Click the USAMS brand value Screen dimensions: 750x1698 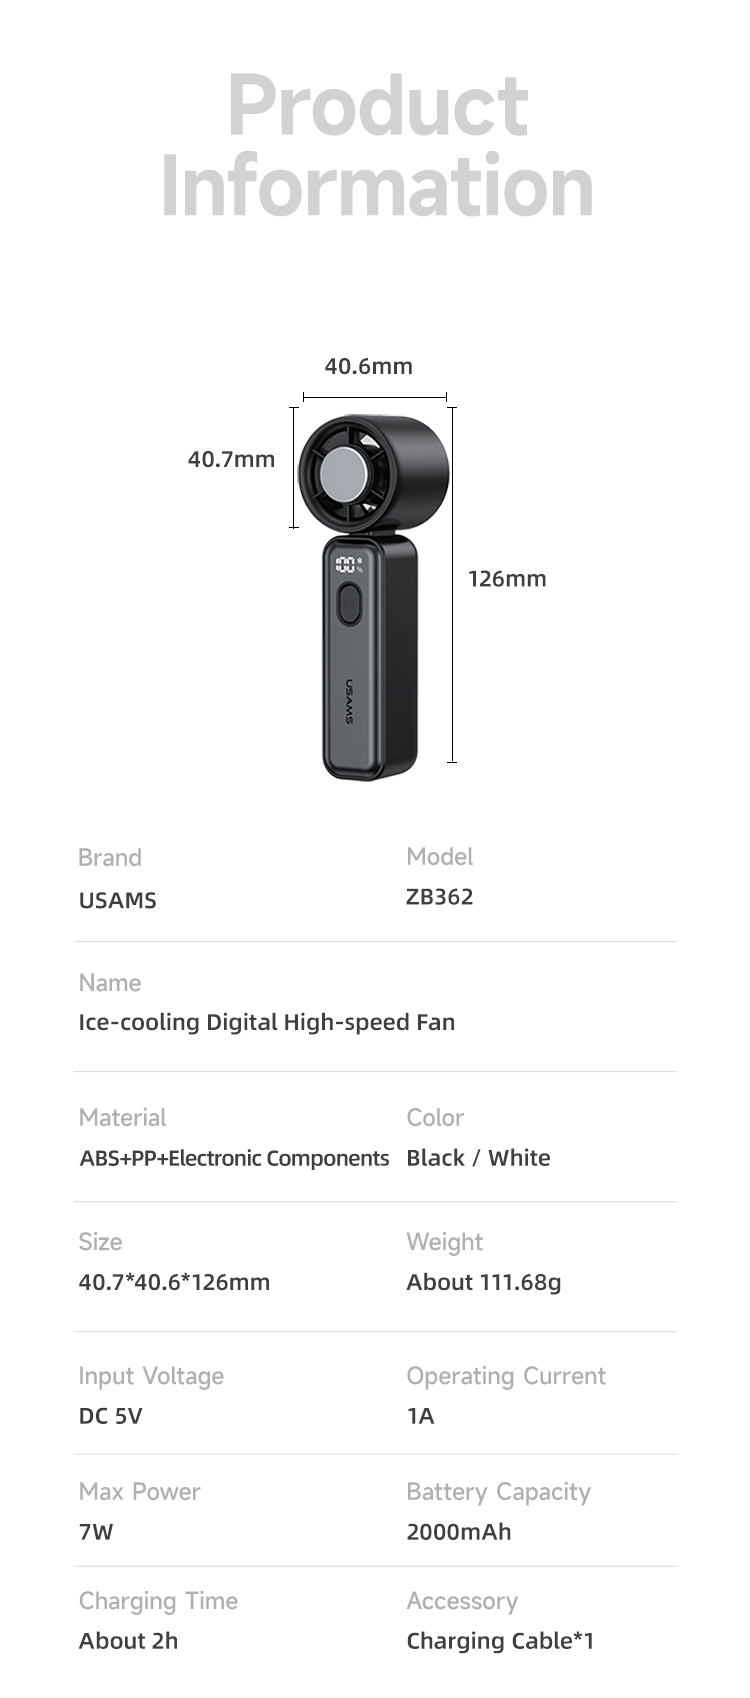click(x=118, y=900)
